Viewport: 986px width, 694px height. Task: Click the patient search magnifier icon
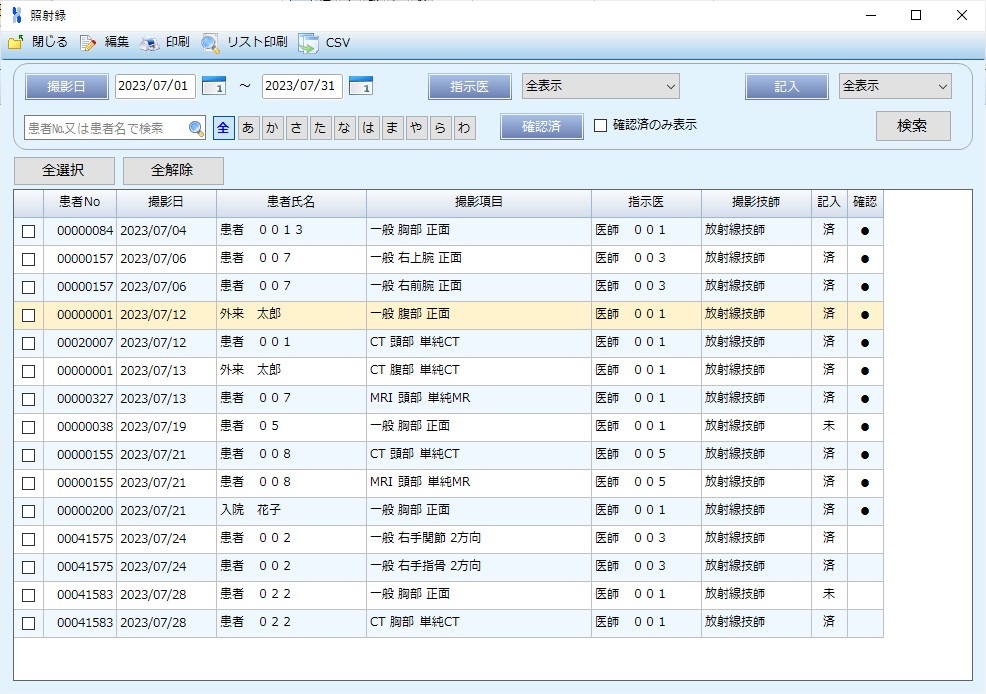tap(196, 128)
